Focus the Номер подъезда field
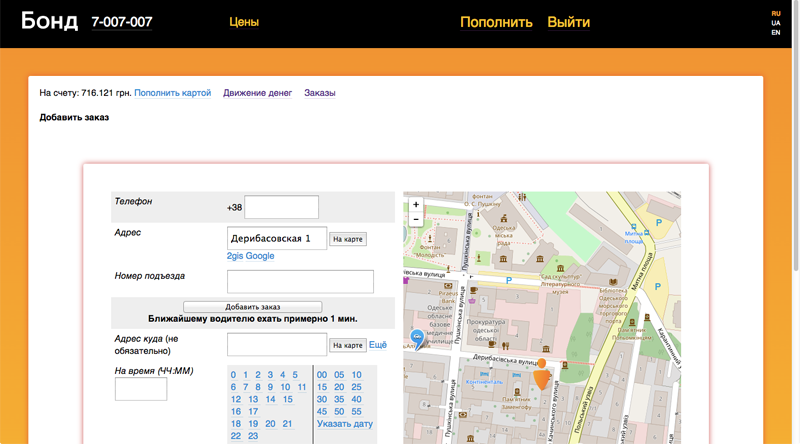800x444 pixels. 300,282
